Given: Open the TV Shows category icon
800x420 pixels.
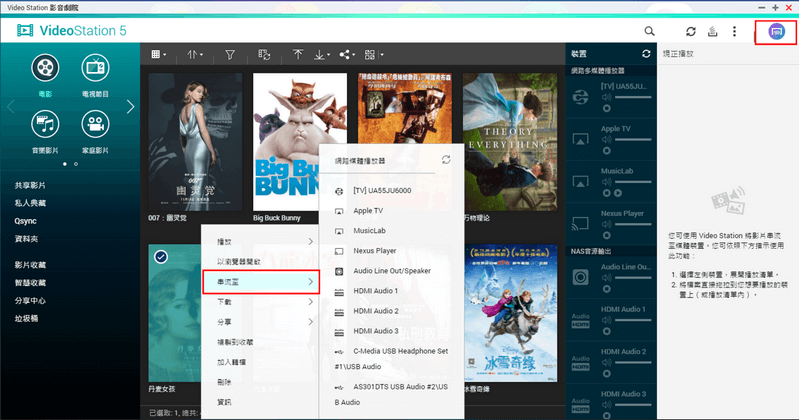Looking at the screenshot, I should (x=95, y=68).
